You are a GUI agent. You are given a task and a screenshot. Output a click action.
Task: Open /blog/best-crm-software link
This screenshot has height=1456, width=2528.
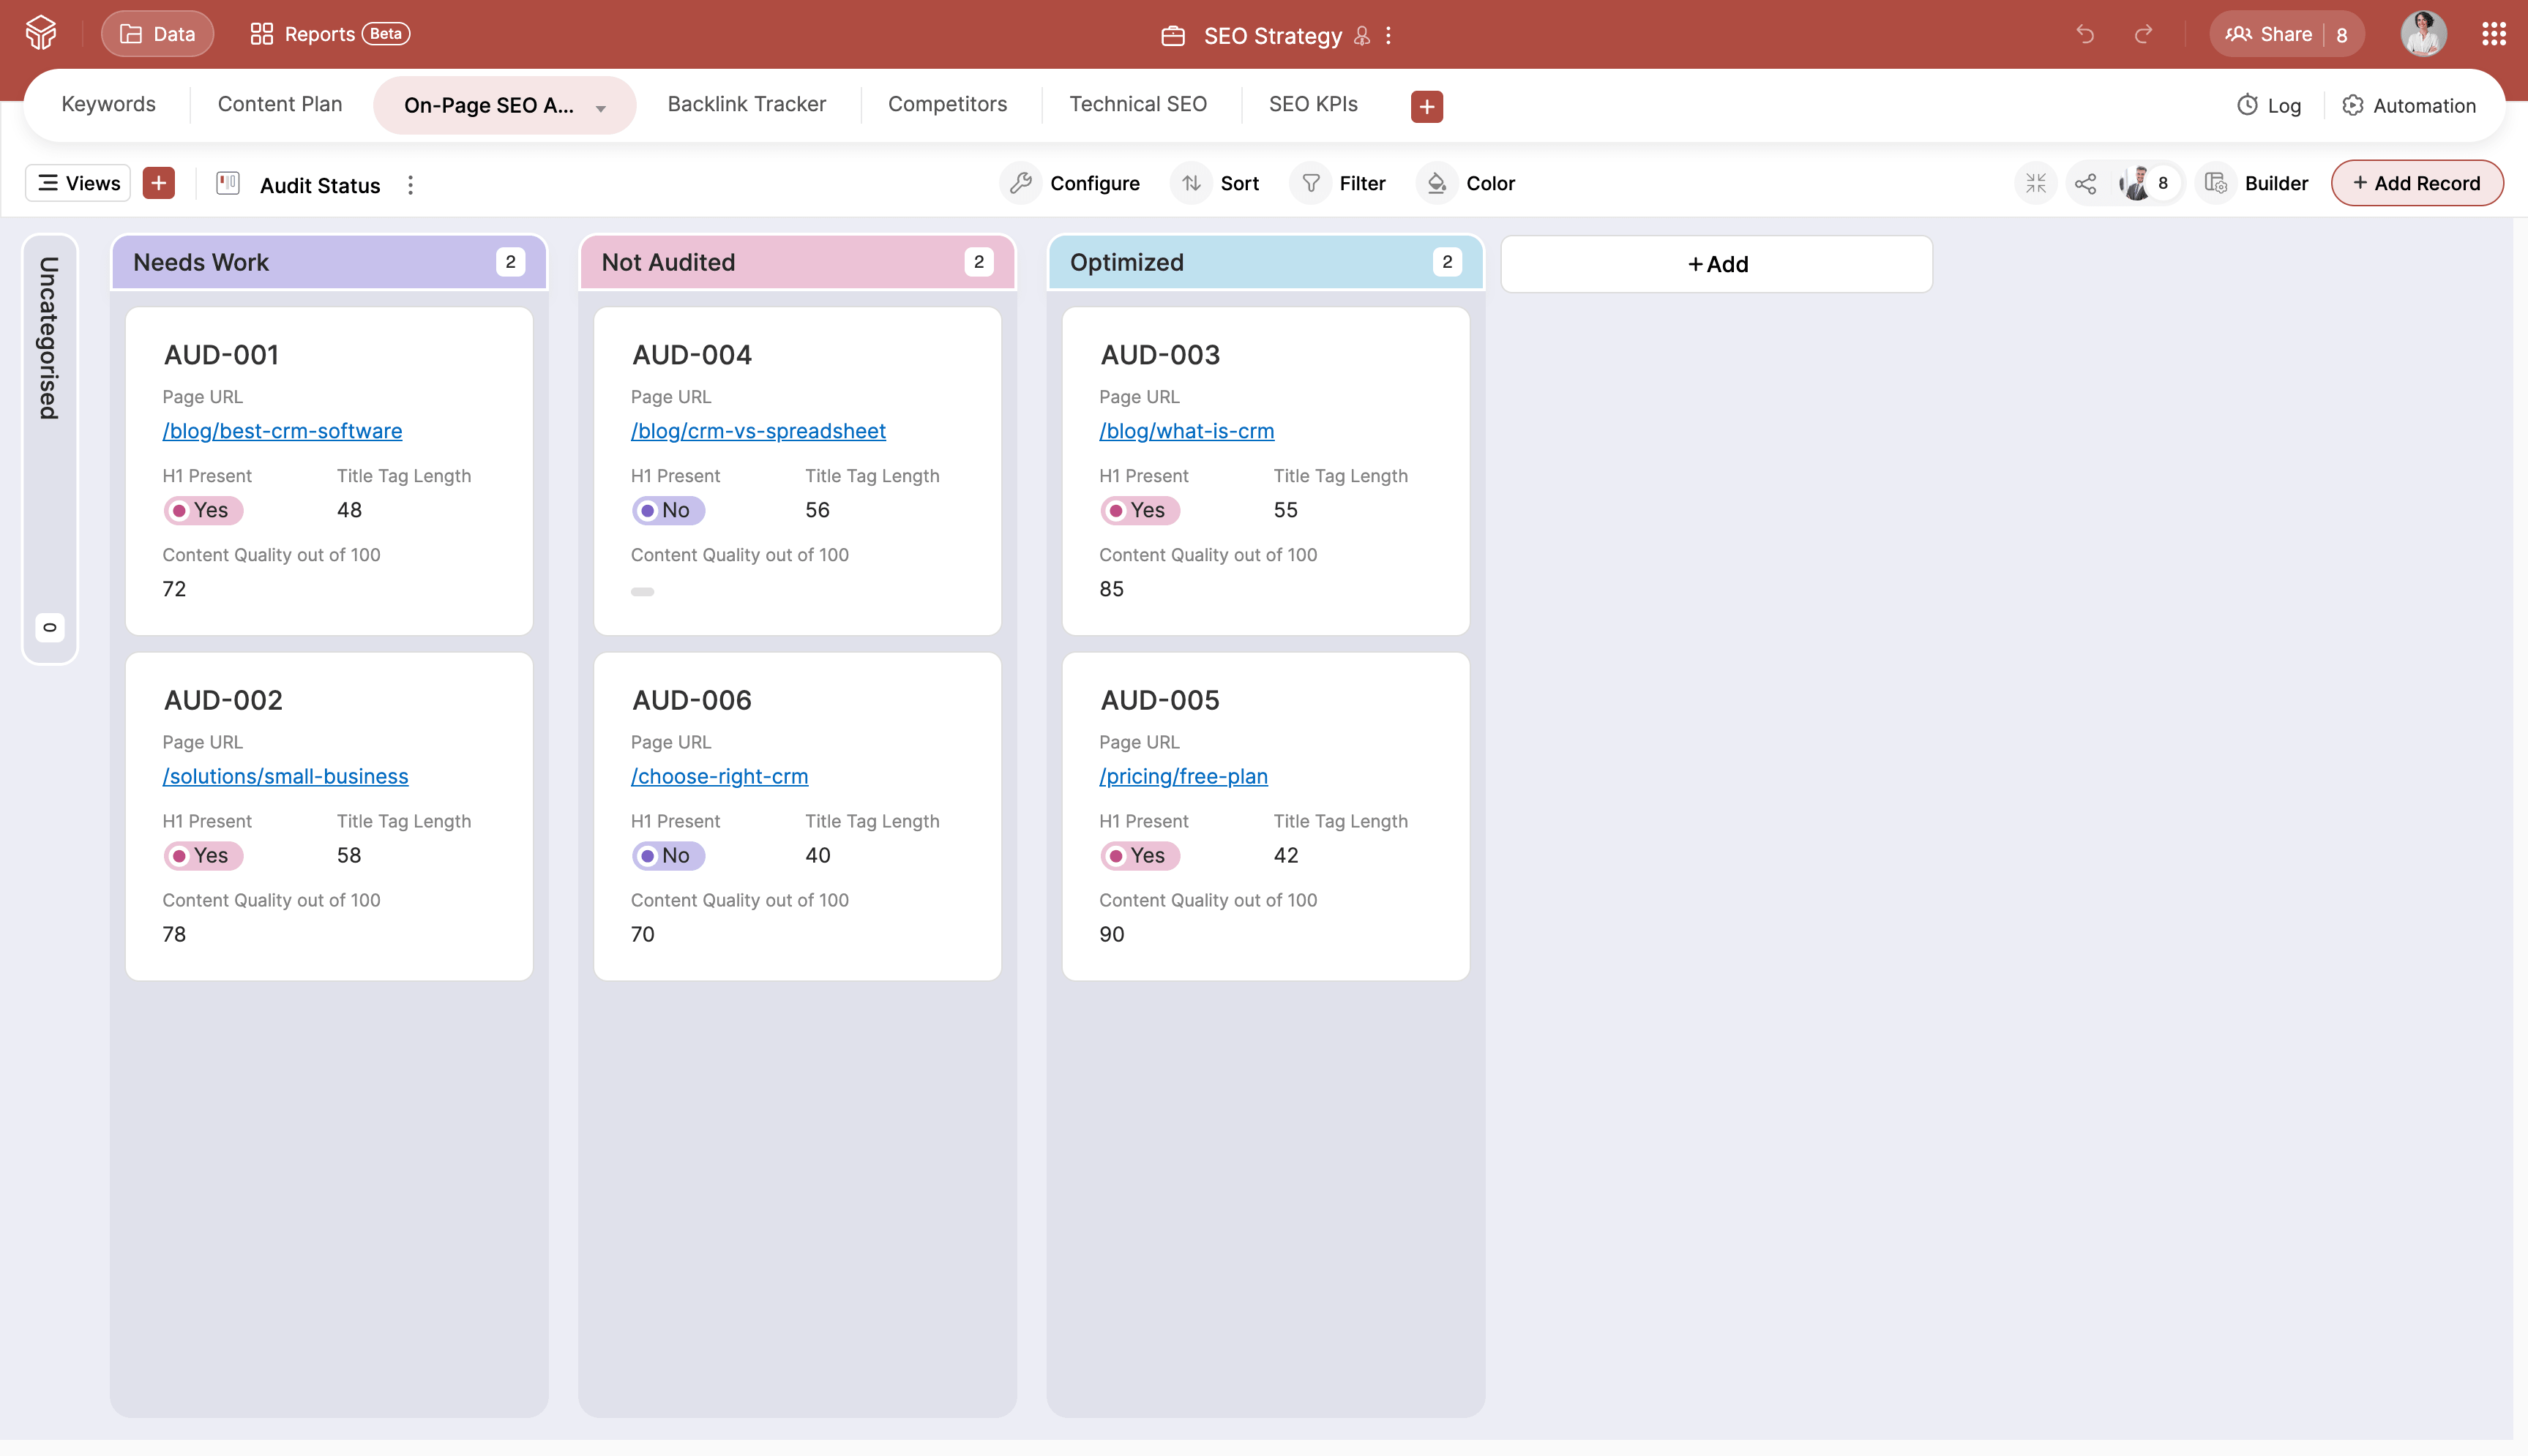282,431
